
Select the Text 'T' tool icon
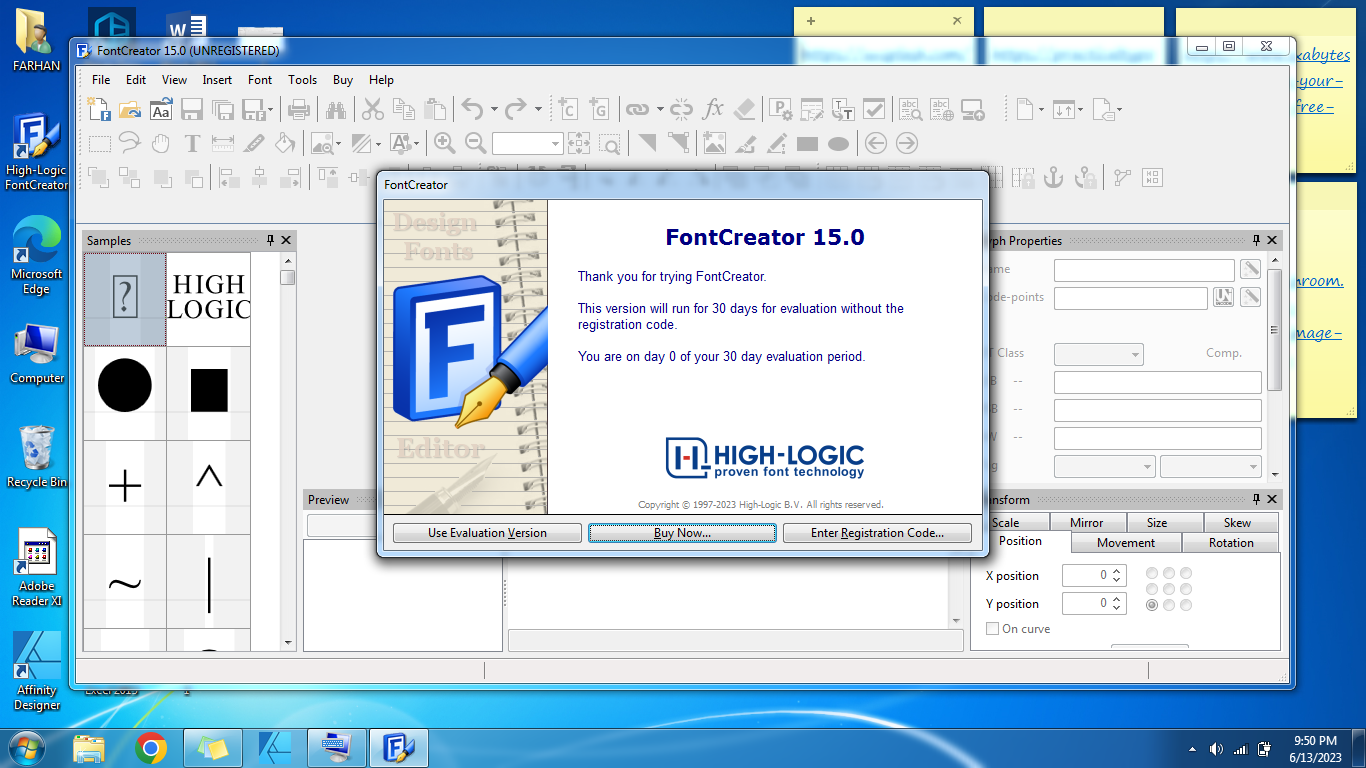pyautogui.click(x=192, y=143)
